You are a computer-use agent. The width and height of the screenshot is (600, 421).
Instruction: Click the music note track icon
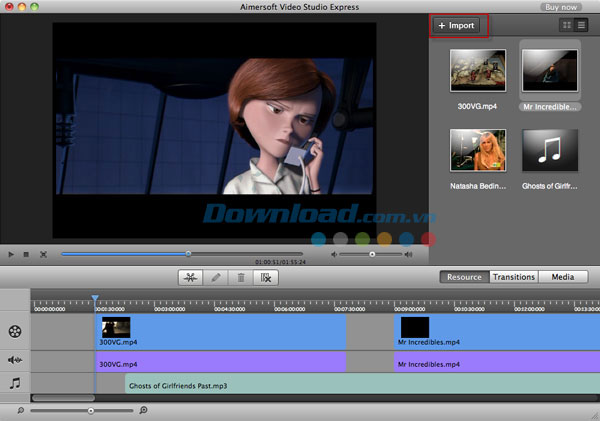pos(15,383)
